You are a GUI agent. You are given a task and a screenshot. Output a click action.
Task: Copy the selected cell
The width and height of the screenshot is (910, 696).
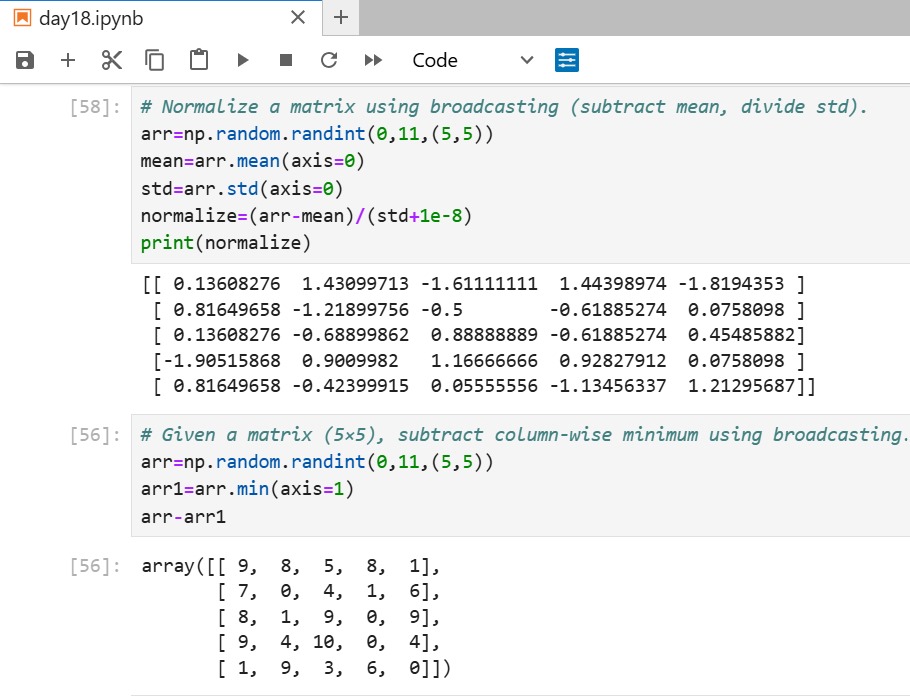[154, 59]
